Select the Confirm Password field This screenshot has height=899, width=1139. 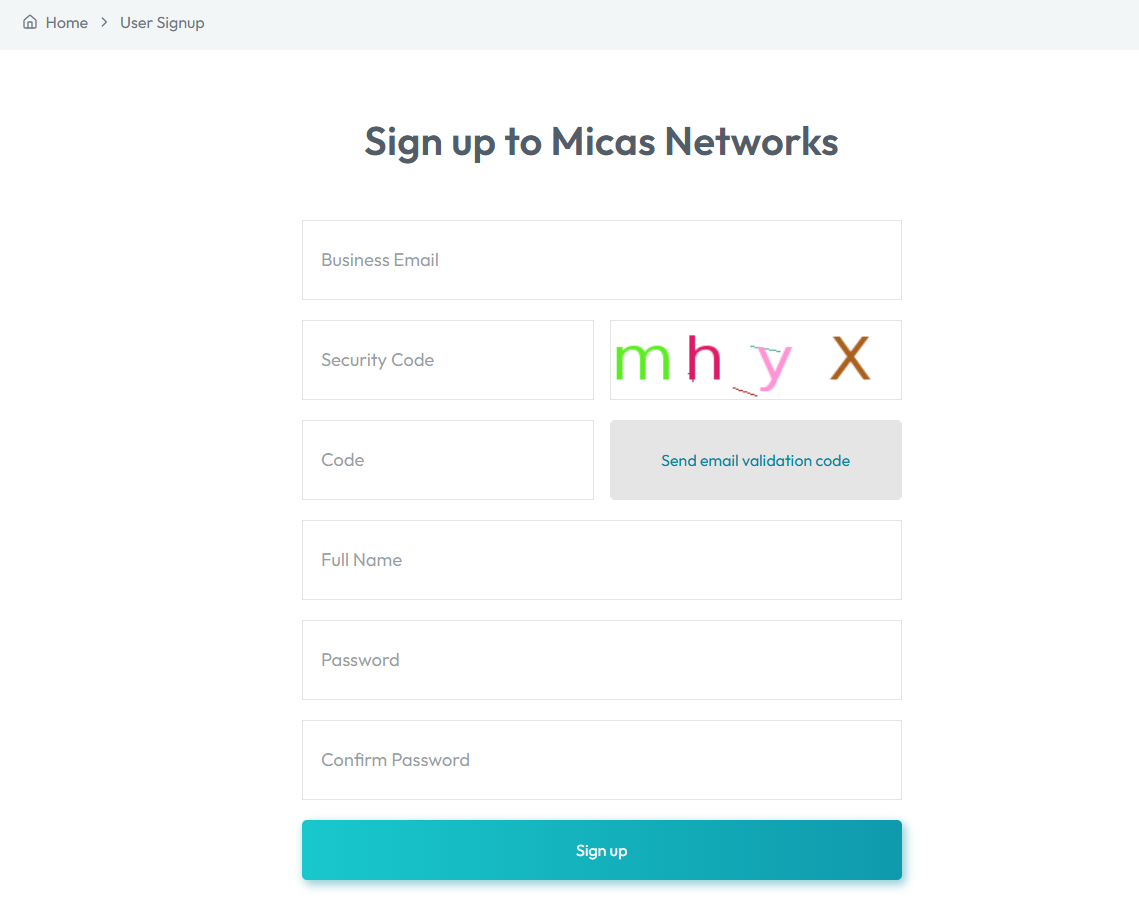(601, 760)
